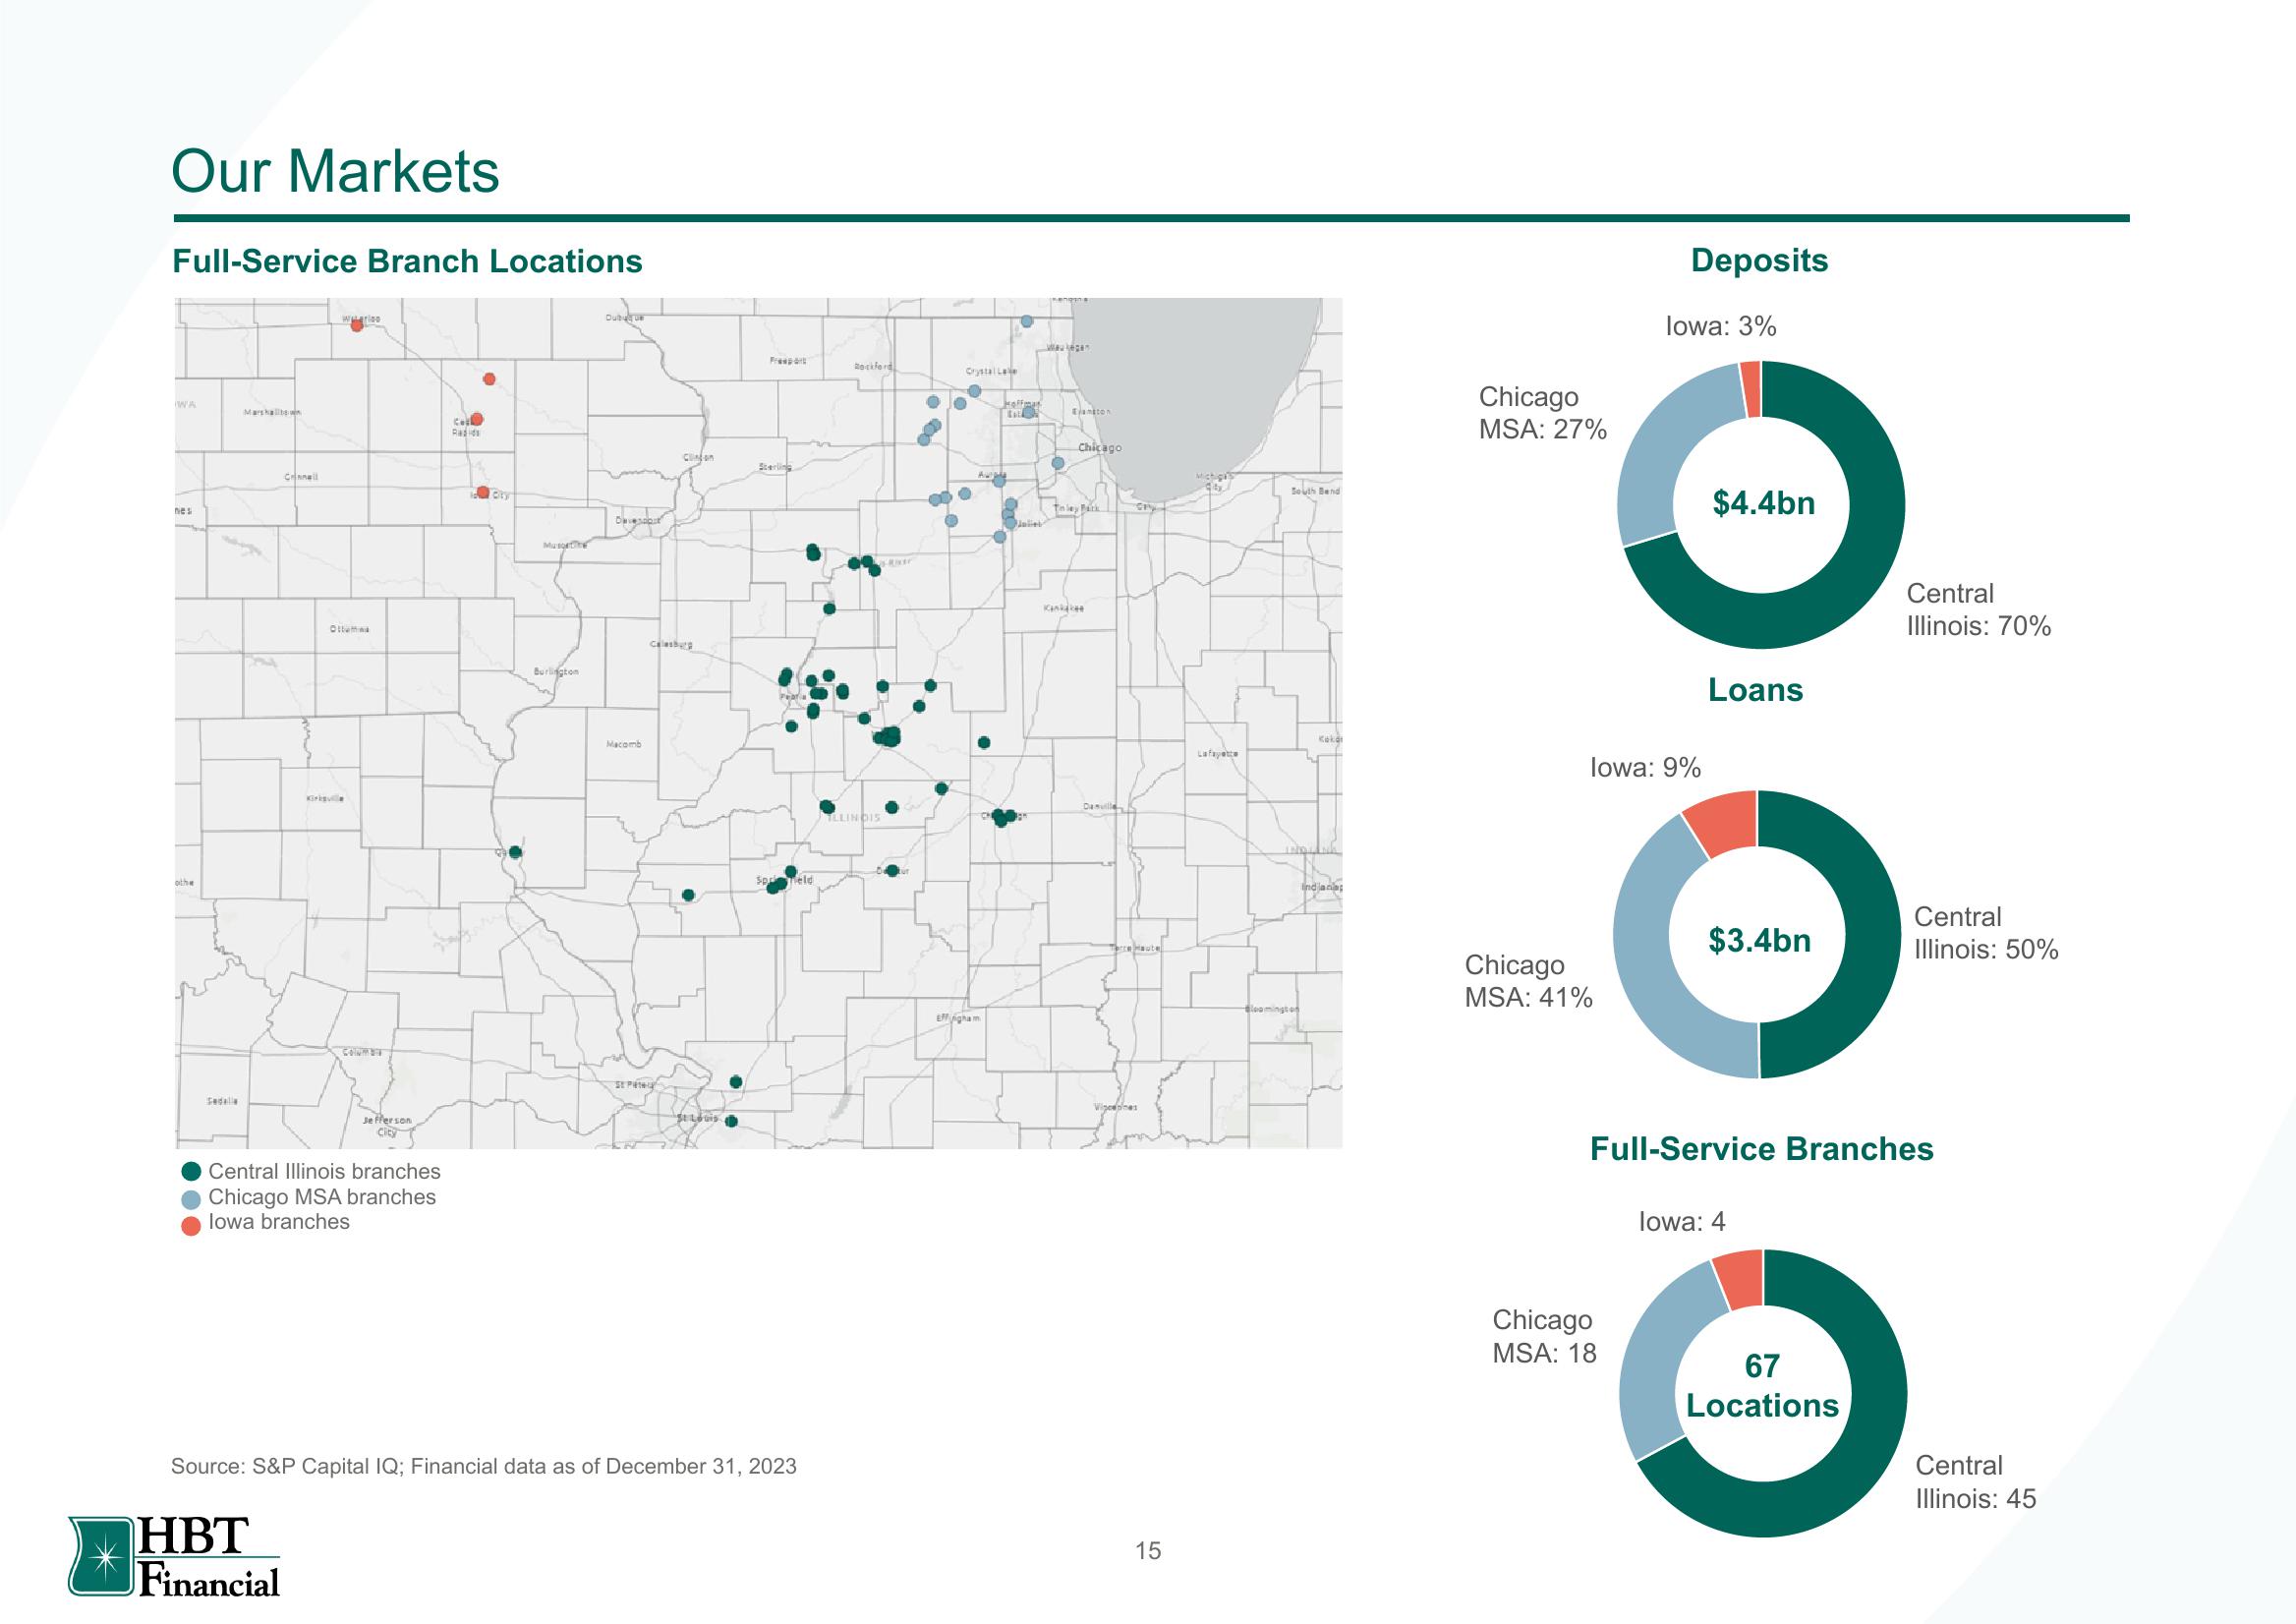Click the "Marshalltown" label on the map
This screenshot has width=2296, height=1624.
coord(273,412)
